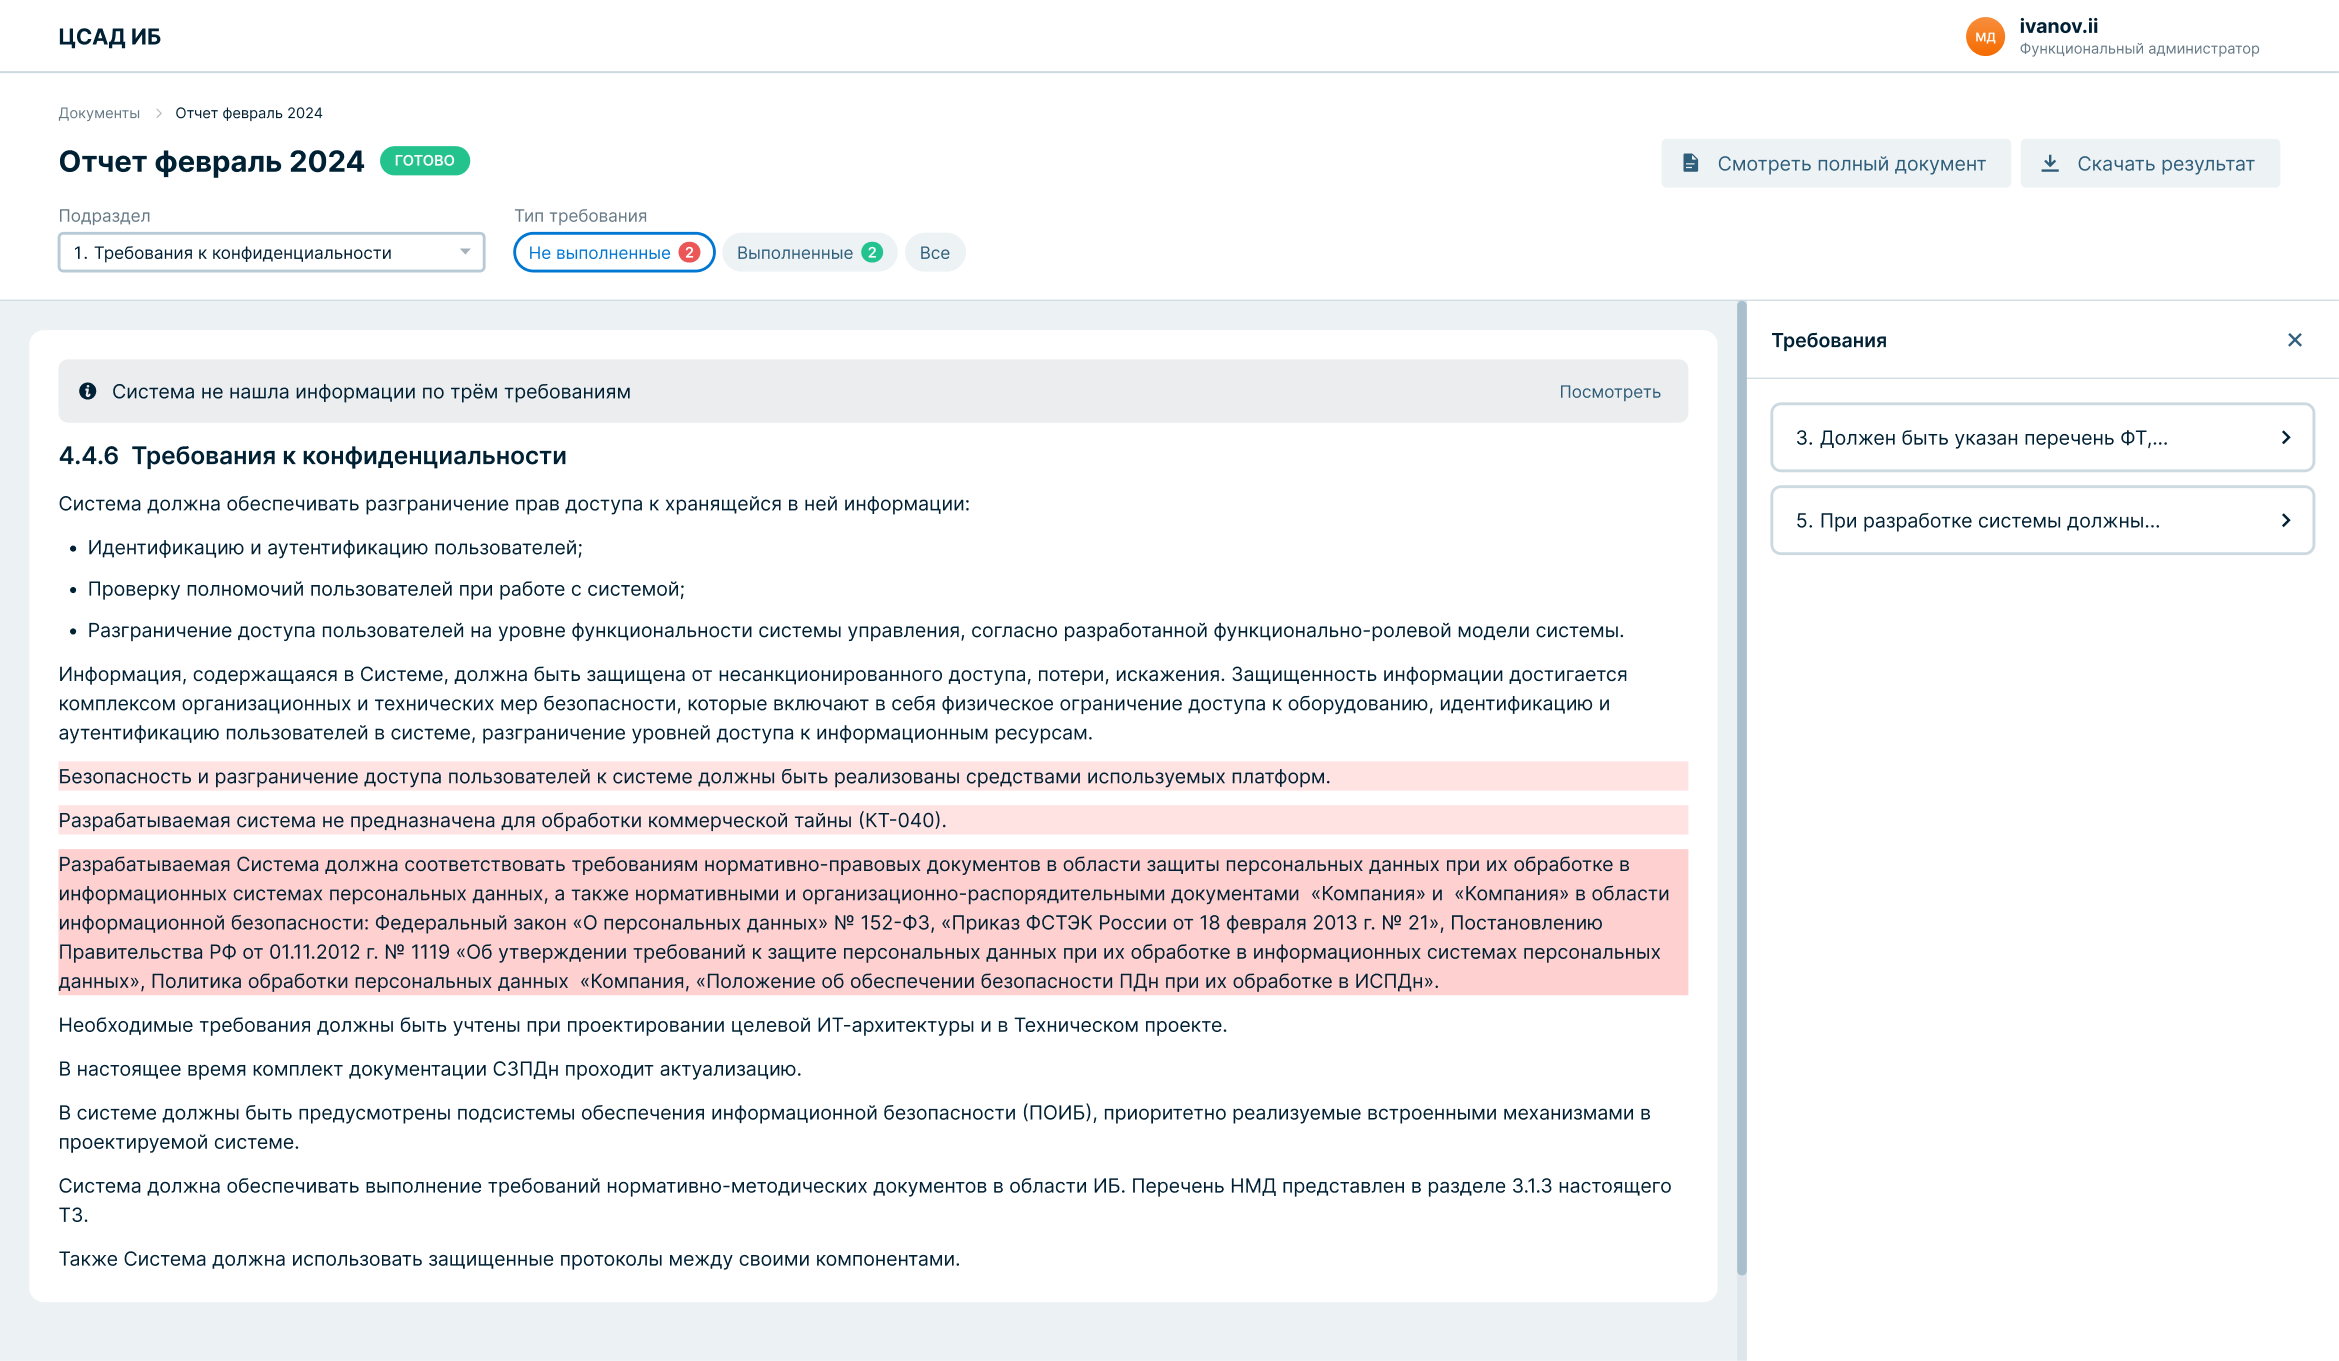This screenshot has height=1361, width=2339.
Task: Click the breadcrumb separator arrow icon
Action: (158, 113)
